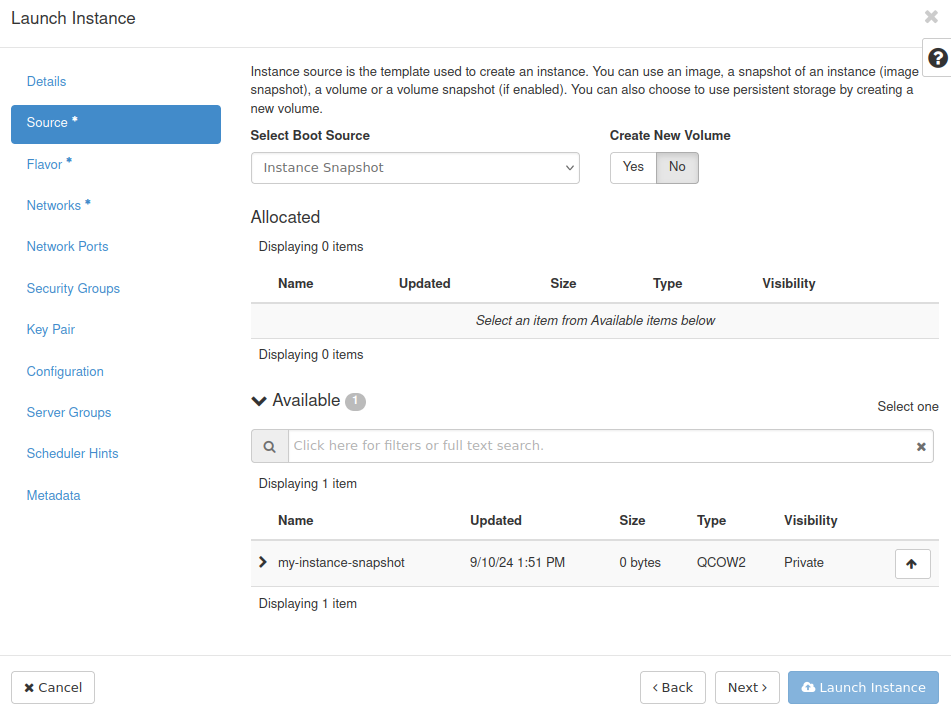The image size is (951, 711).
Task: Open the help question mark icon
Action: tap(937, 57)
